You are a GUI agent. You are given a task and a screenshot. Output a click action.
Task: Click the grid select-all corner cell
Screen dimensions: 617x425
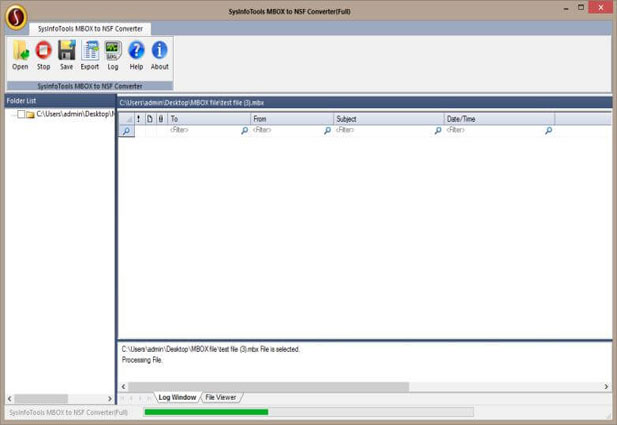(x=126, y=119)
